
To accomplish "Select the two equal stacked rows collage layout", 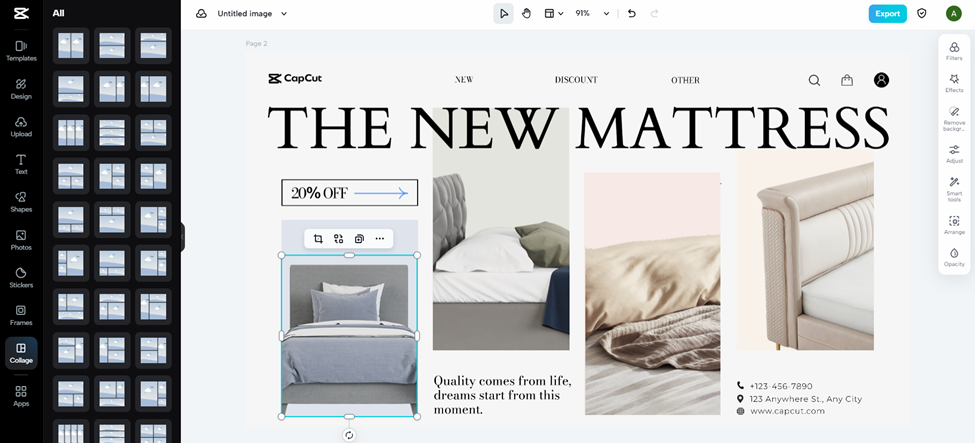I will point(112,45).
